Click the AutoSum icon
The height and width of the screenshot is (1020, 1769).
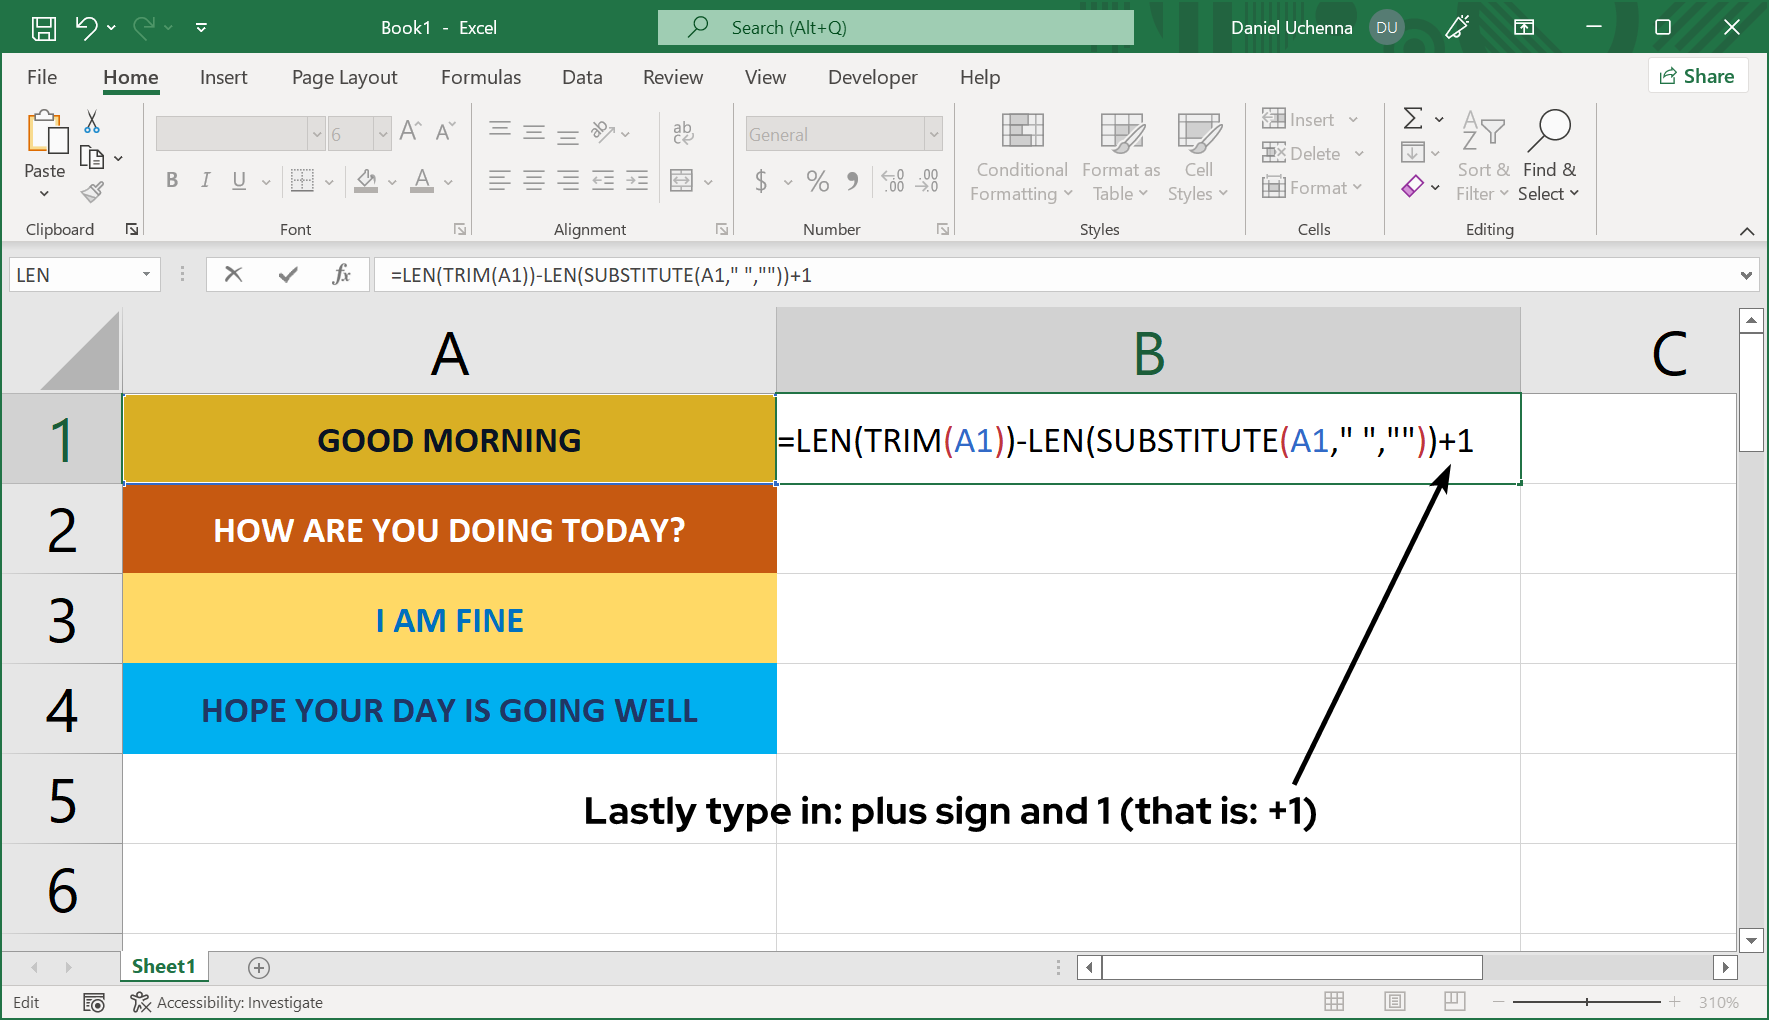[1413, 118]
